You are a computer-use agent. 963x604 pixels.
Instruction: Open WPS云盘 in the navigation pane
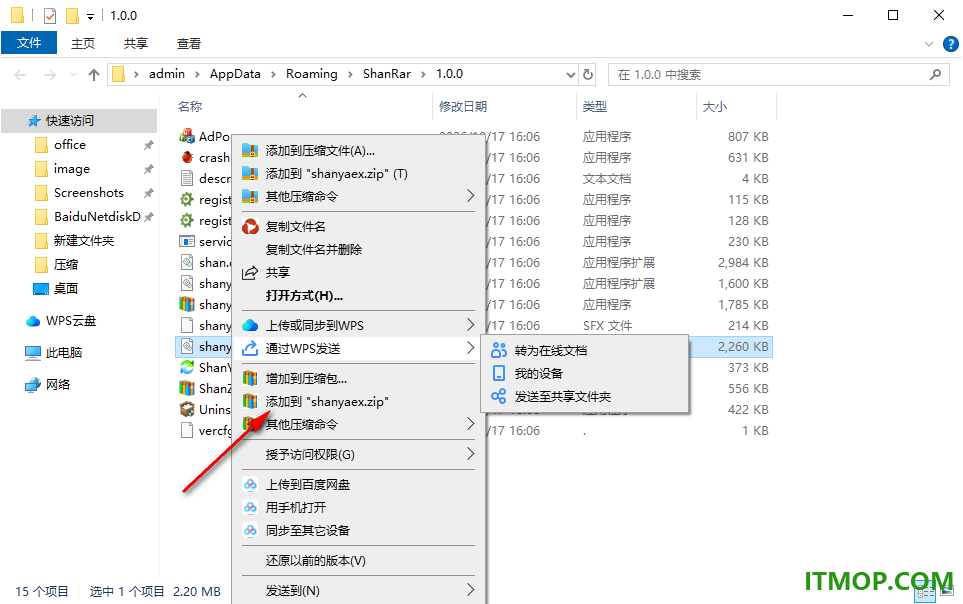tap(71, 321)
